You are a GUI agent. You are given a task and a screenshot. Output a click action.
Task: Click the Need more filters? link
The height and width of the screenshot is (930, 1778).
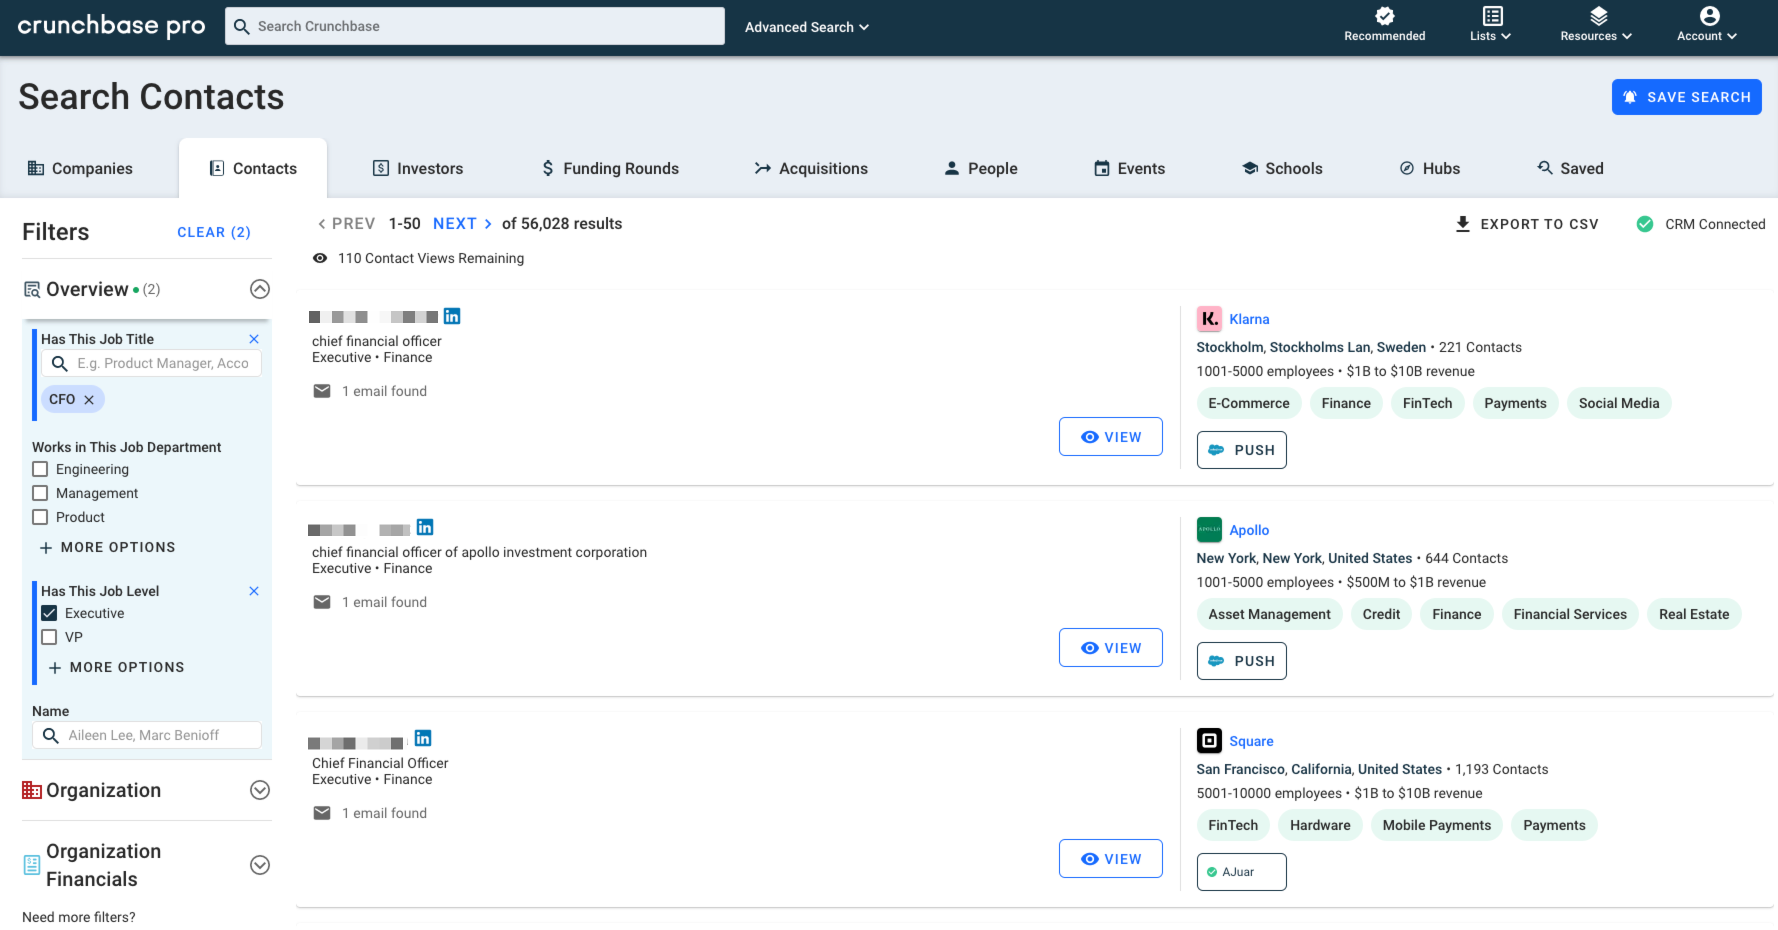(79, 917)
